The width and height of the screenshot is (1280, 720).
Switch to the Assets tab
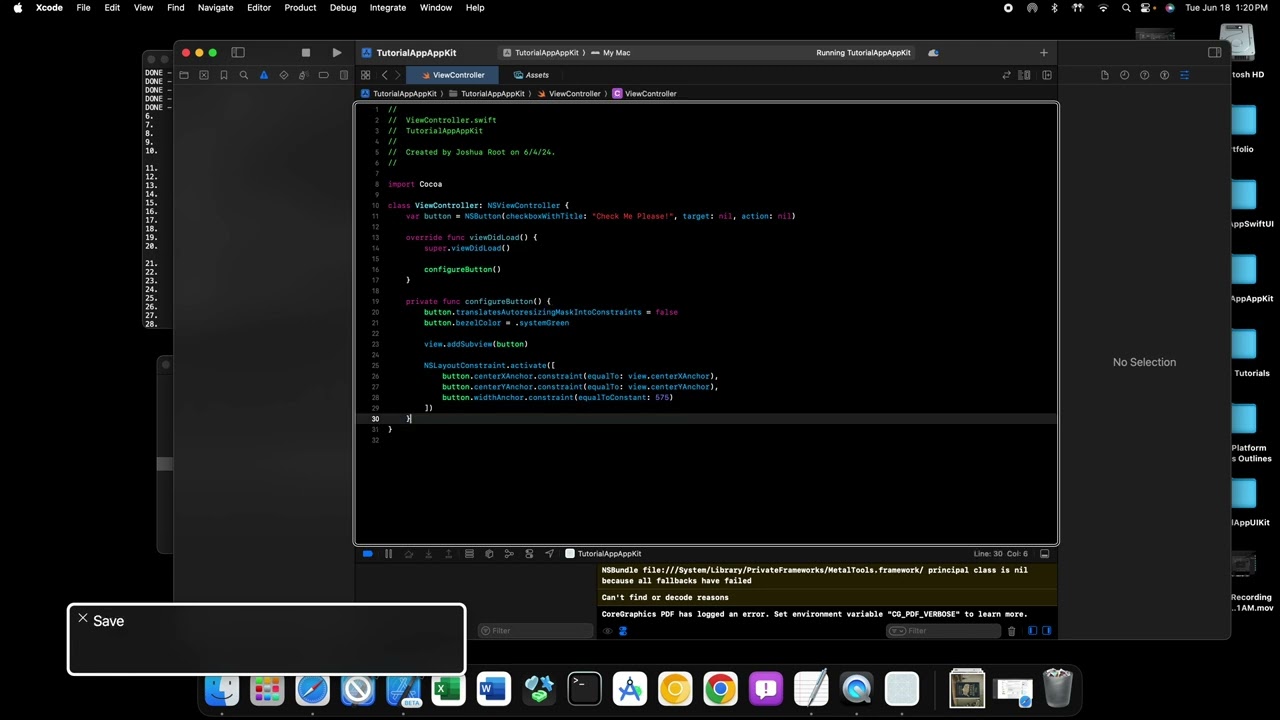[x=531, y=75]
